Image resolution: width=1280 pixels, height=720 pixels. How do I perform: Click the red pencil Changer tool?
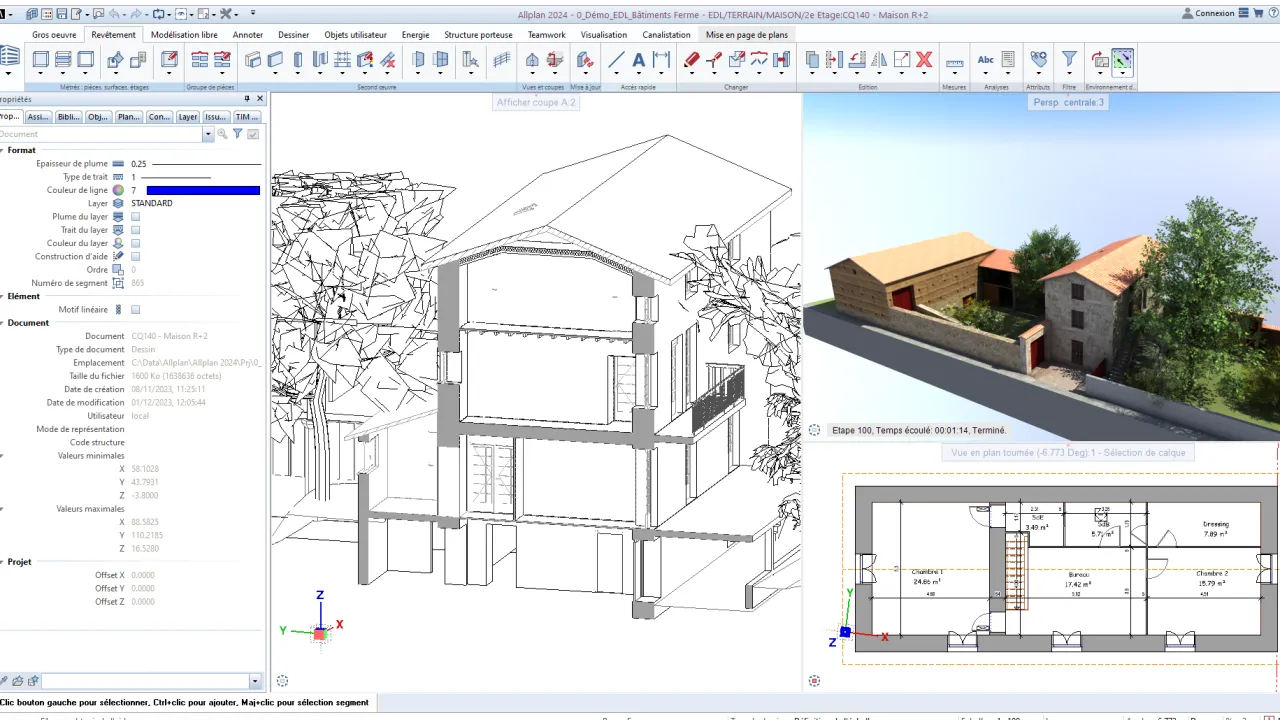tap(690, 60)
